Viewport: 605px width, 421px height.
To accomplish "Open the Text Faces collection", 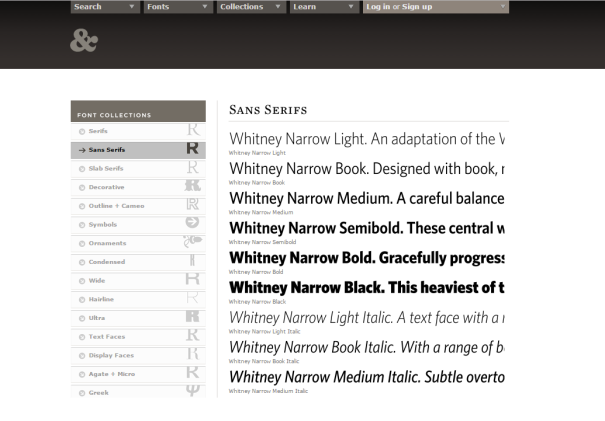I will click(x=138, y=337).
